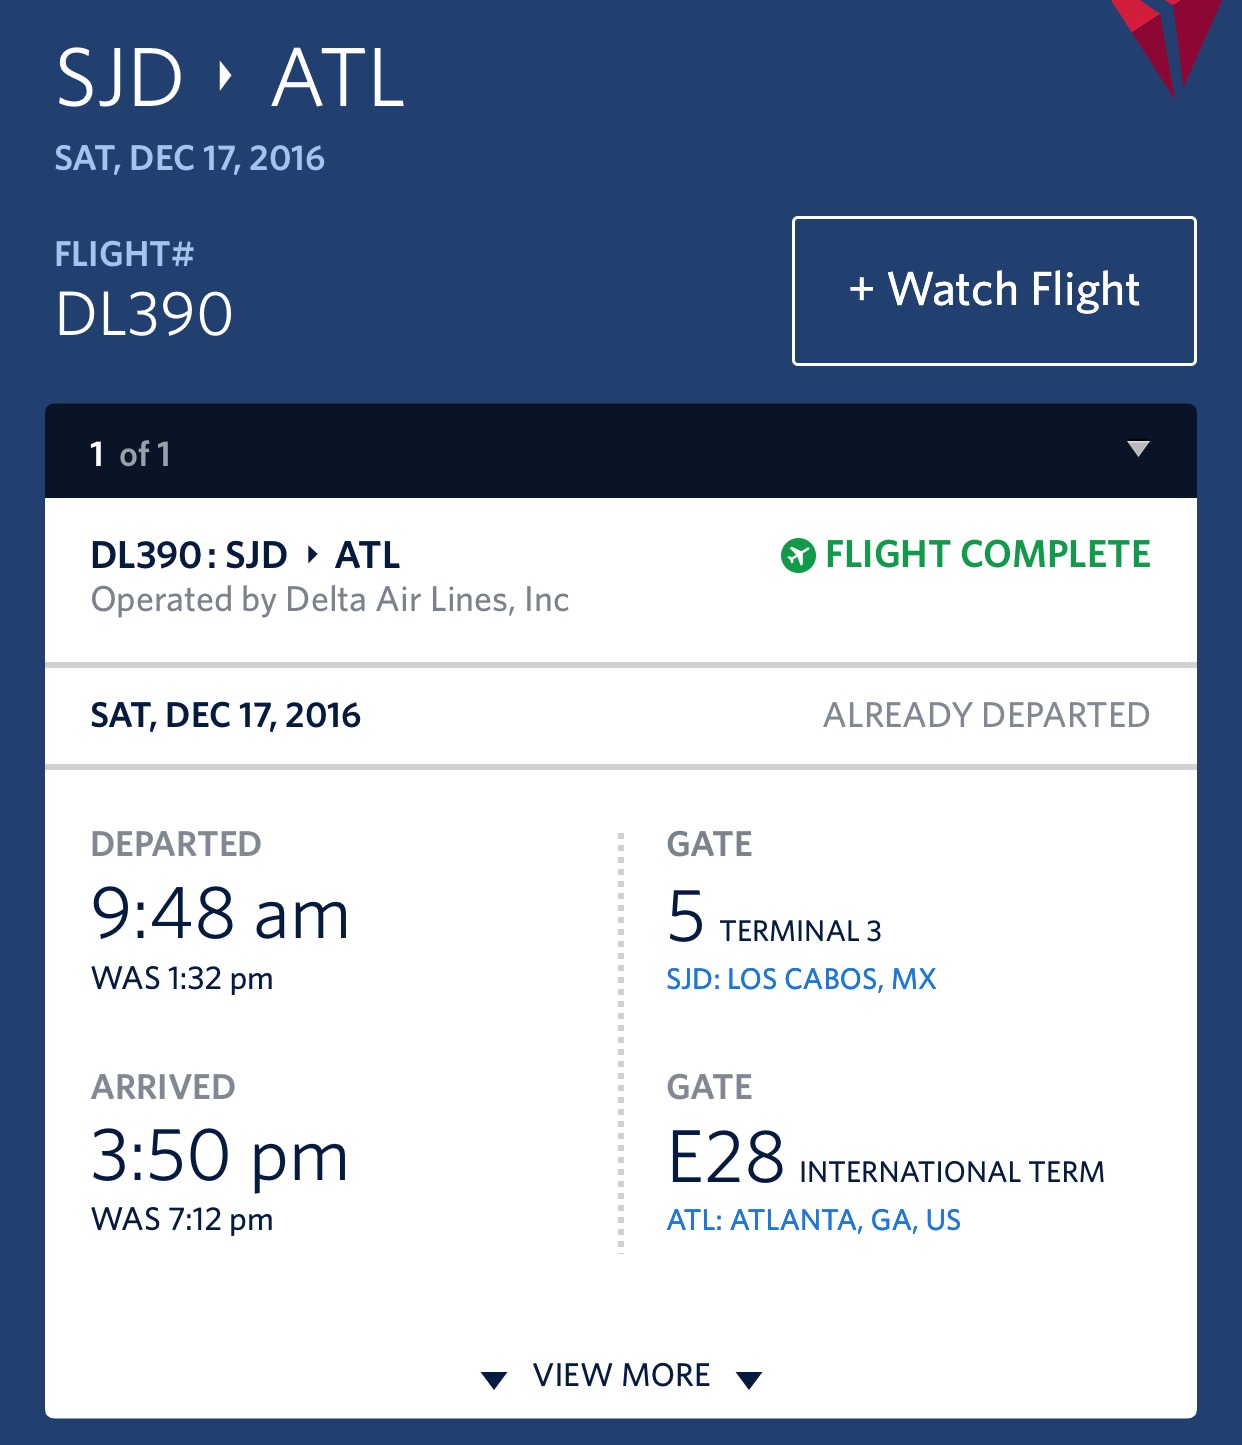Click the E28 arrival gate number
This screenshot has width=1242, height=1445.
[x=725, y=1158]
